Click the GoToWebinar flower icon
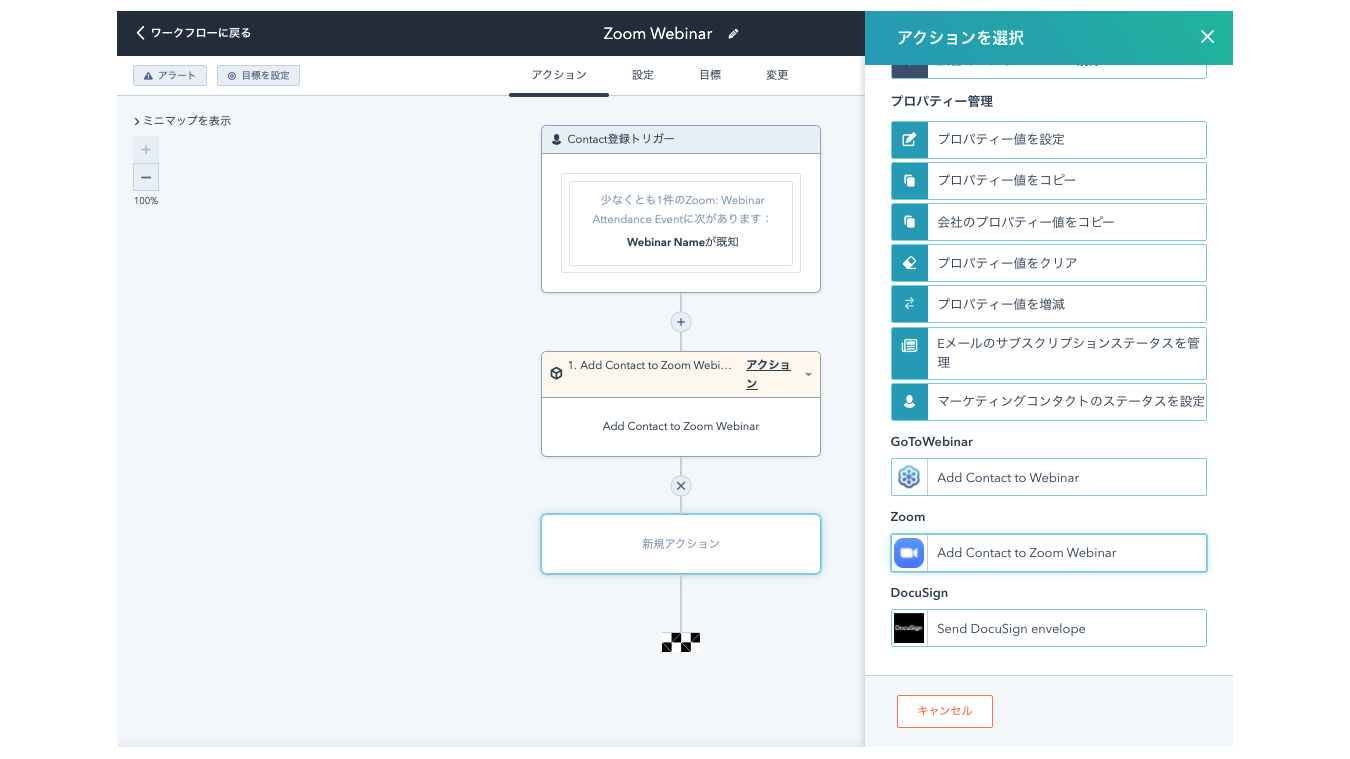Viewport: 1350px width, 759px height. [908, 478]
